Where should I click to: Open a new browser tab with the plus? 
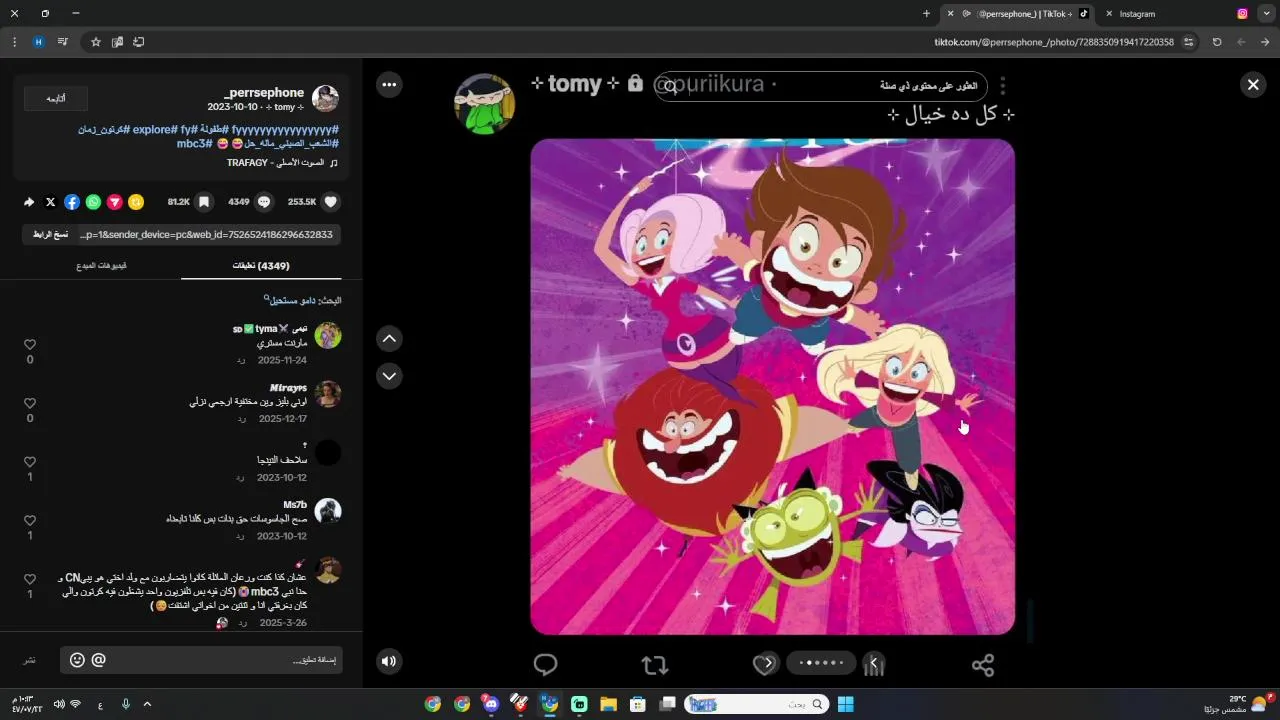pos(926,14)
